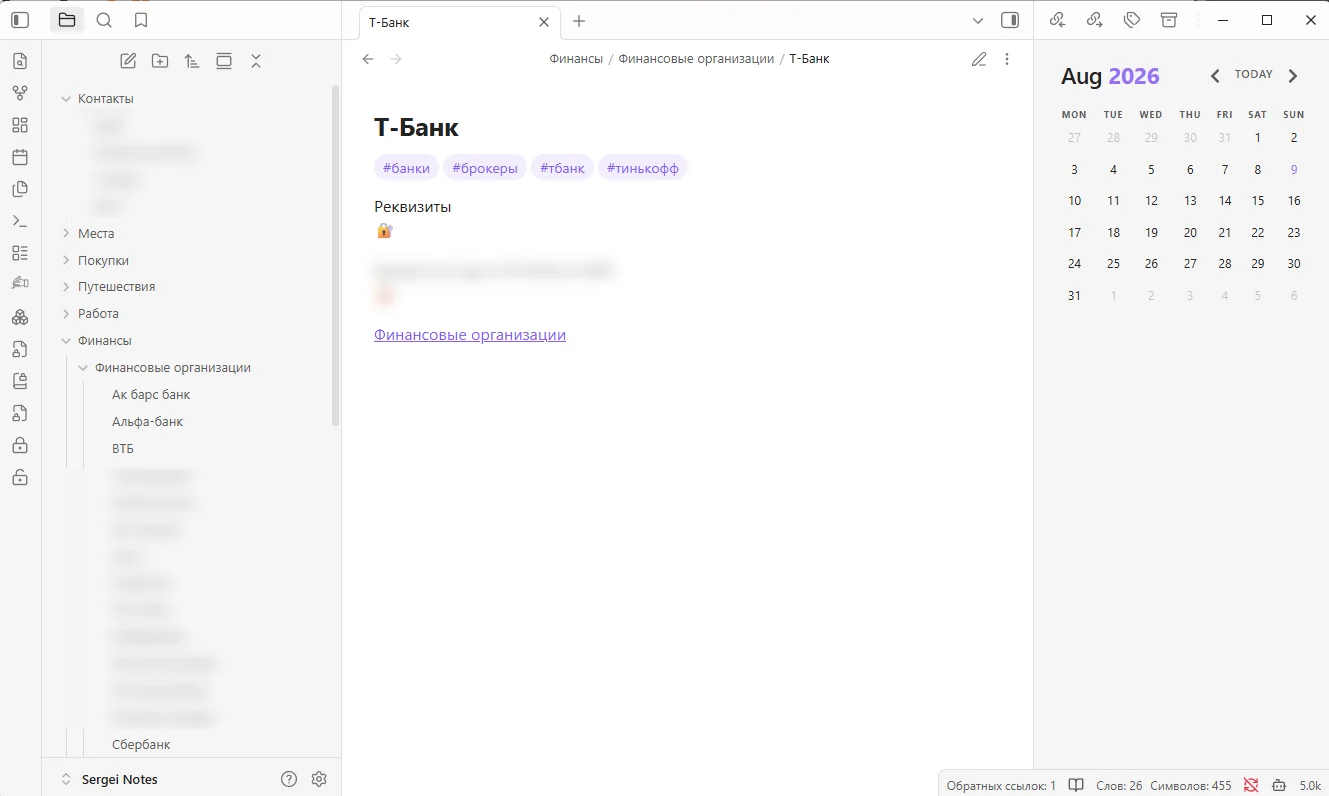Click the #брокеры tag
This screenshot has height=796, width=1329.
(485, 168)
